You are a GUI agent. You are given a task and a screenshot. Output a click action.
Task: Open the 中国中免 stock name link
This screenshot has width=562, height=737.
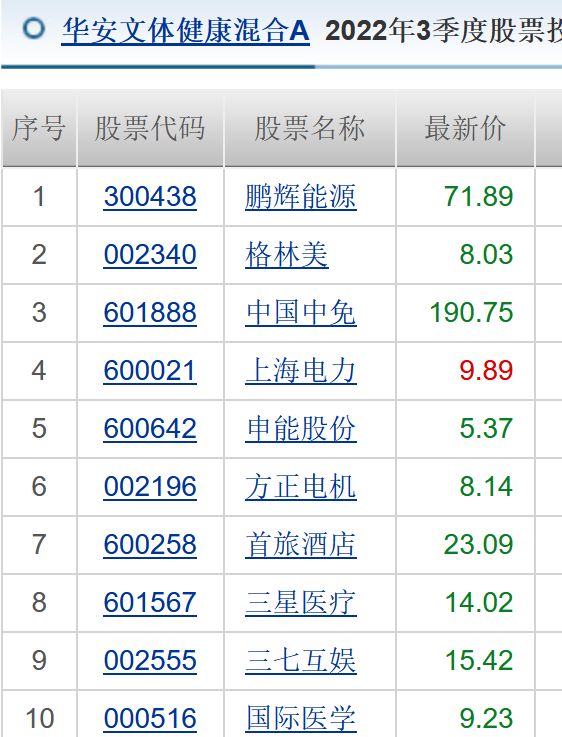[301, 313]
